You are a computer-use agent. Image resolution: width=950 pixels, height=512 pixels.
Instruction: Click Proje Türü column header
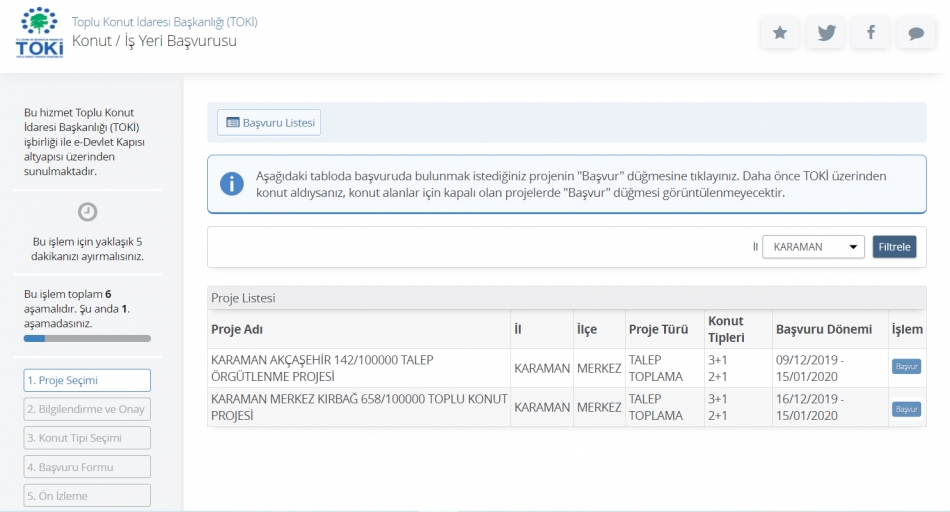[x=659, y=329]
